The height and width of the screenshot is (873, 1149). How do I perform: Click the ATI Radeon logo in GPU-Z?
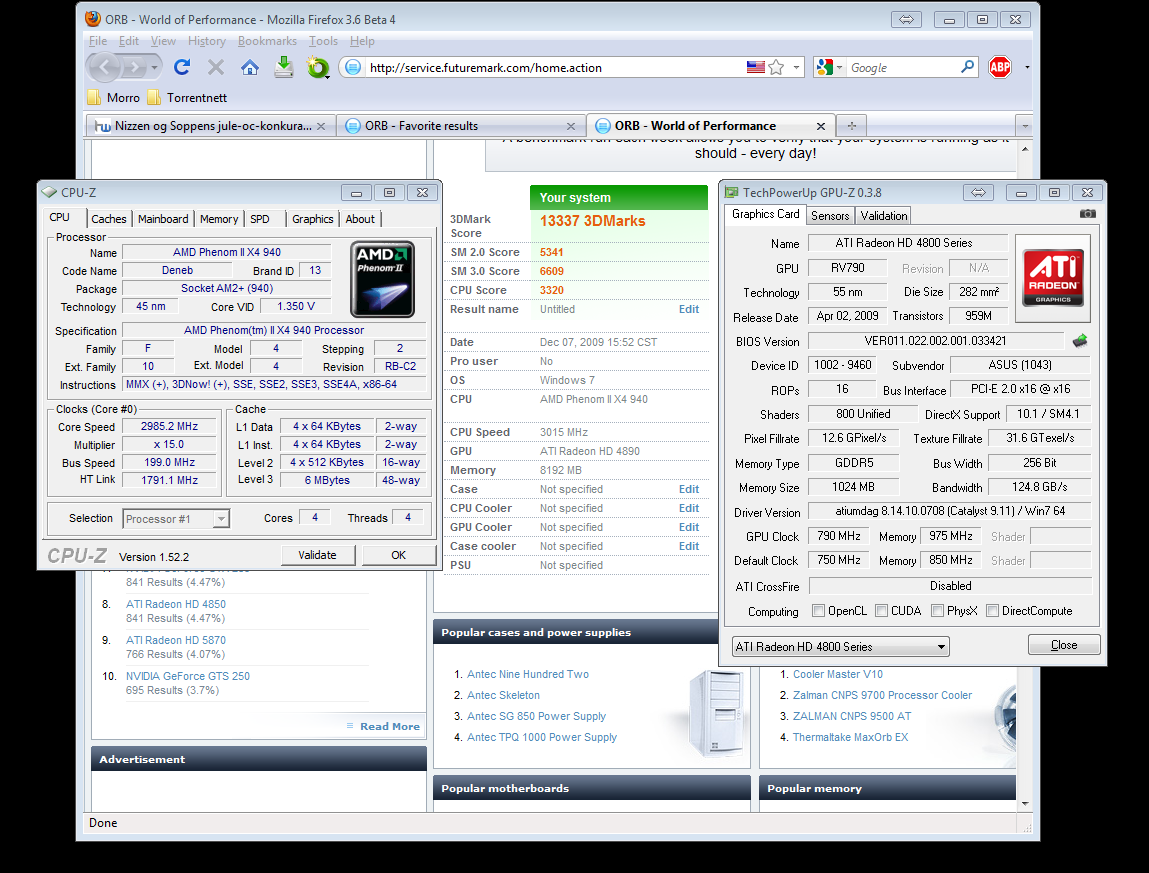(x=1053, y=278)
